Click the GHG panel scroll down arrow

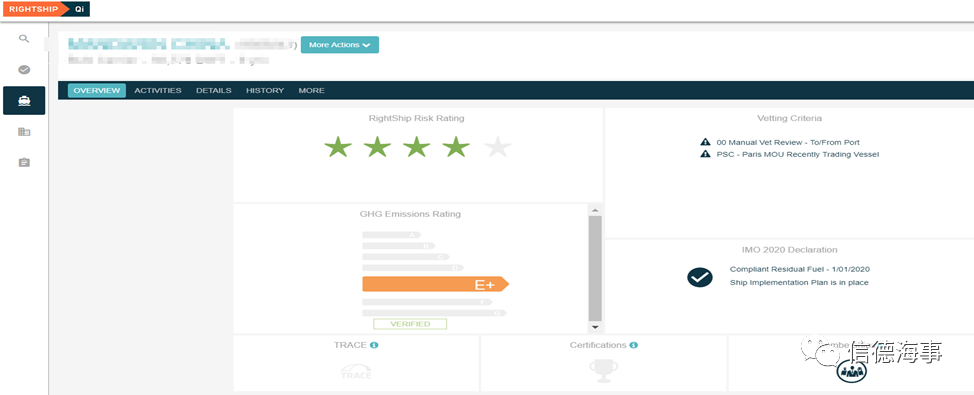tap(594, 327)
